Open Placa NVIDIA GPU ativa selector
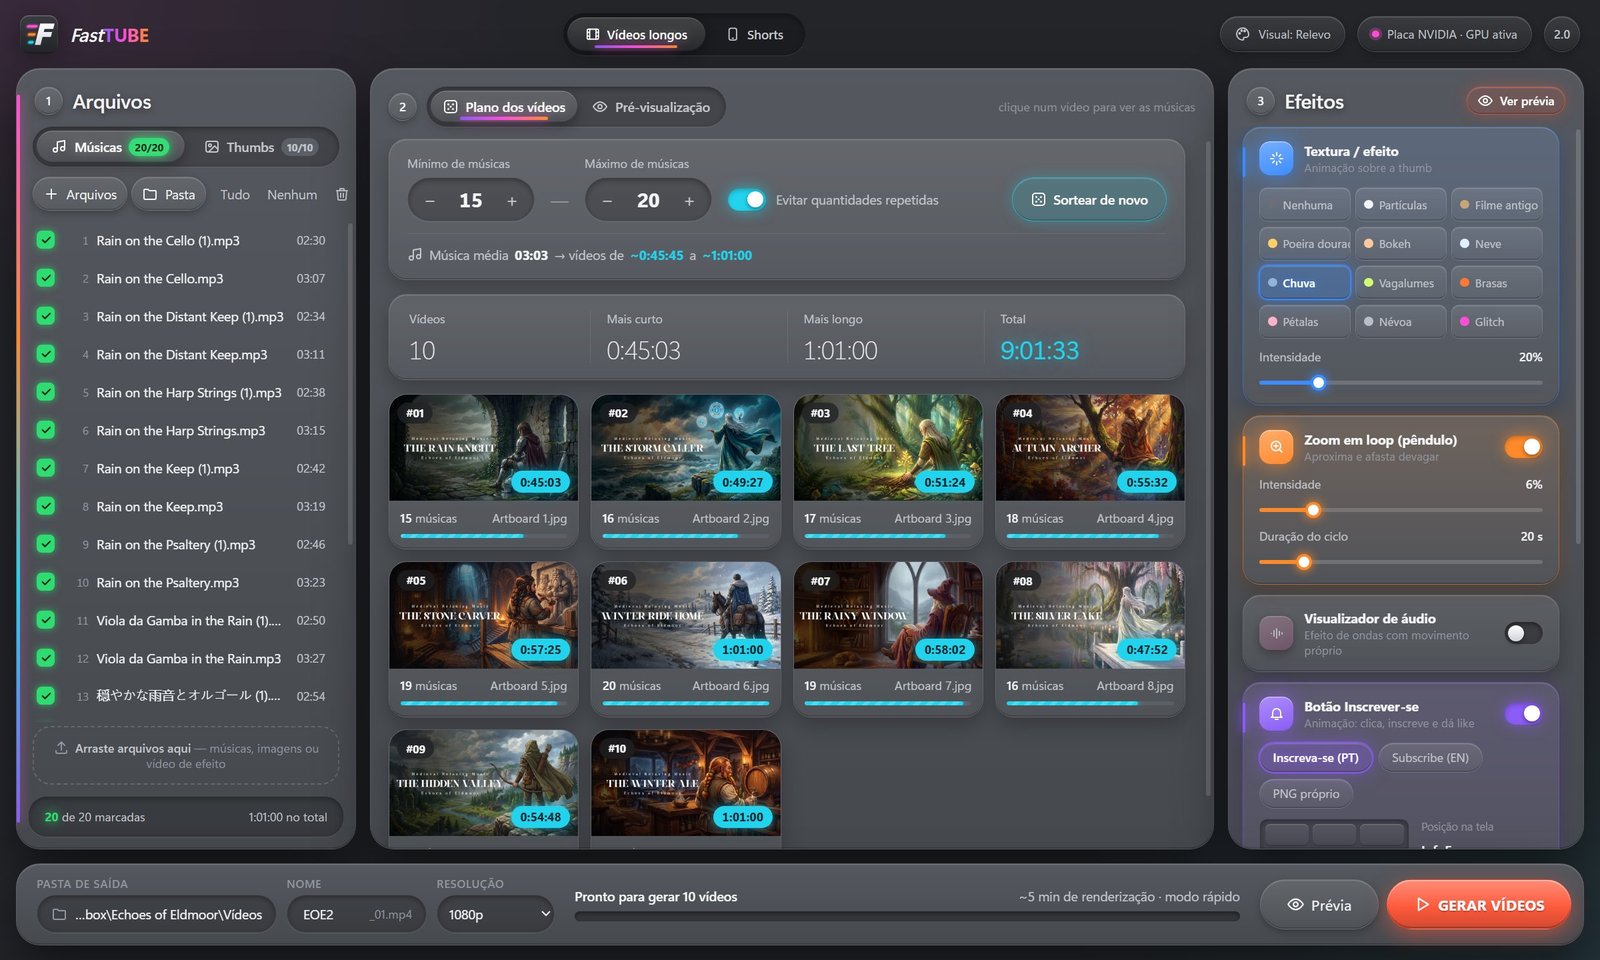The height and width of the screenshot is (960, 1600). point(1443,34)
